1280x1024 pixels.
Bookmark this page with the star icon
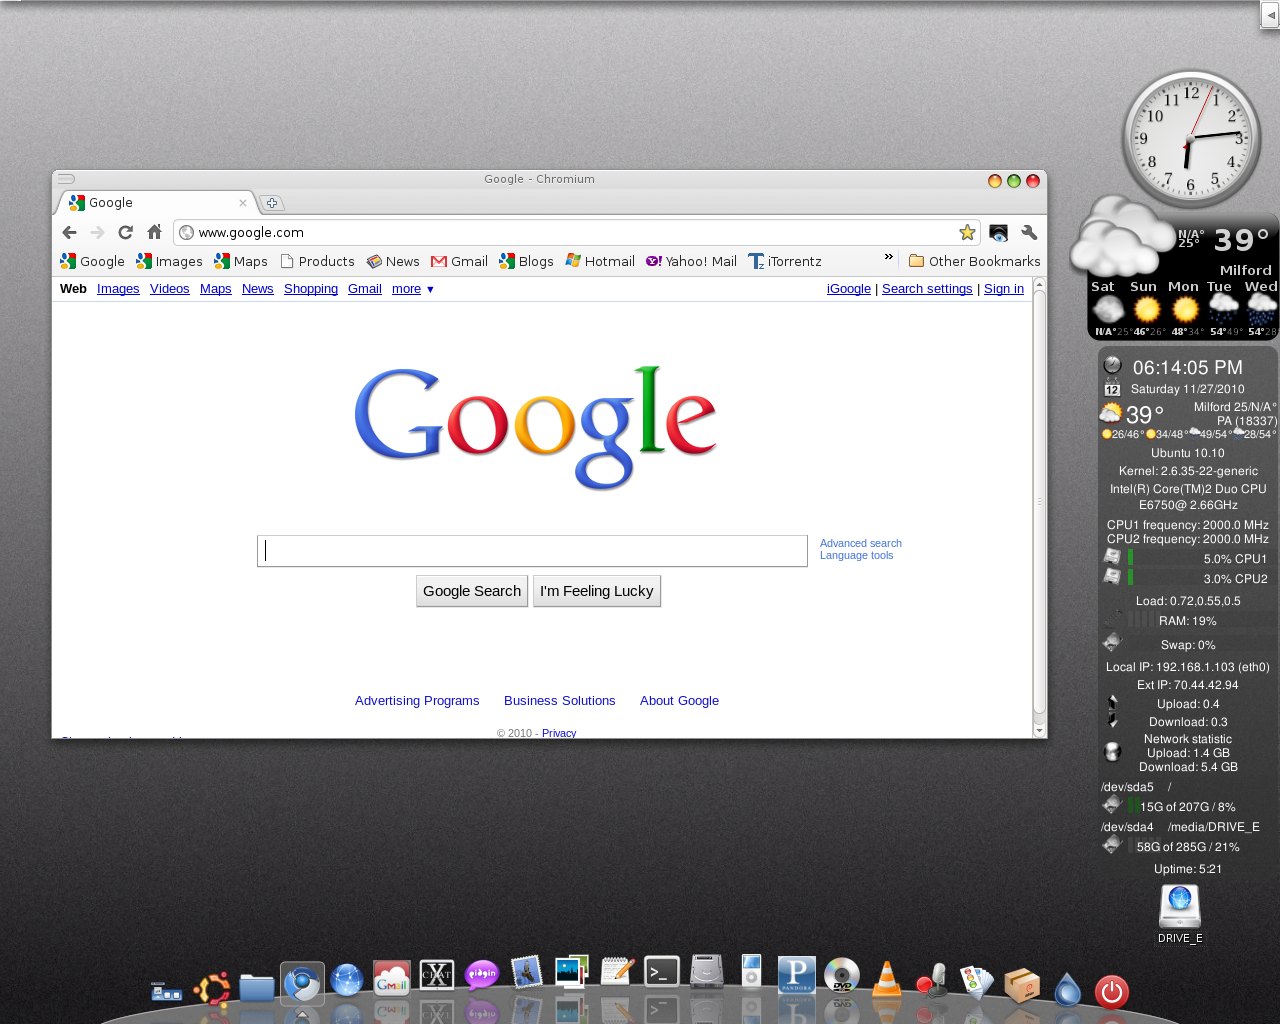(967, 232)
